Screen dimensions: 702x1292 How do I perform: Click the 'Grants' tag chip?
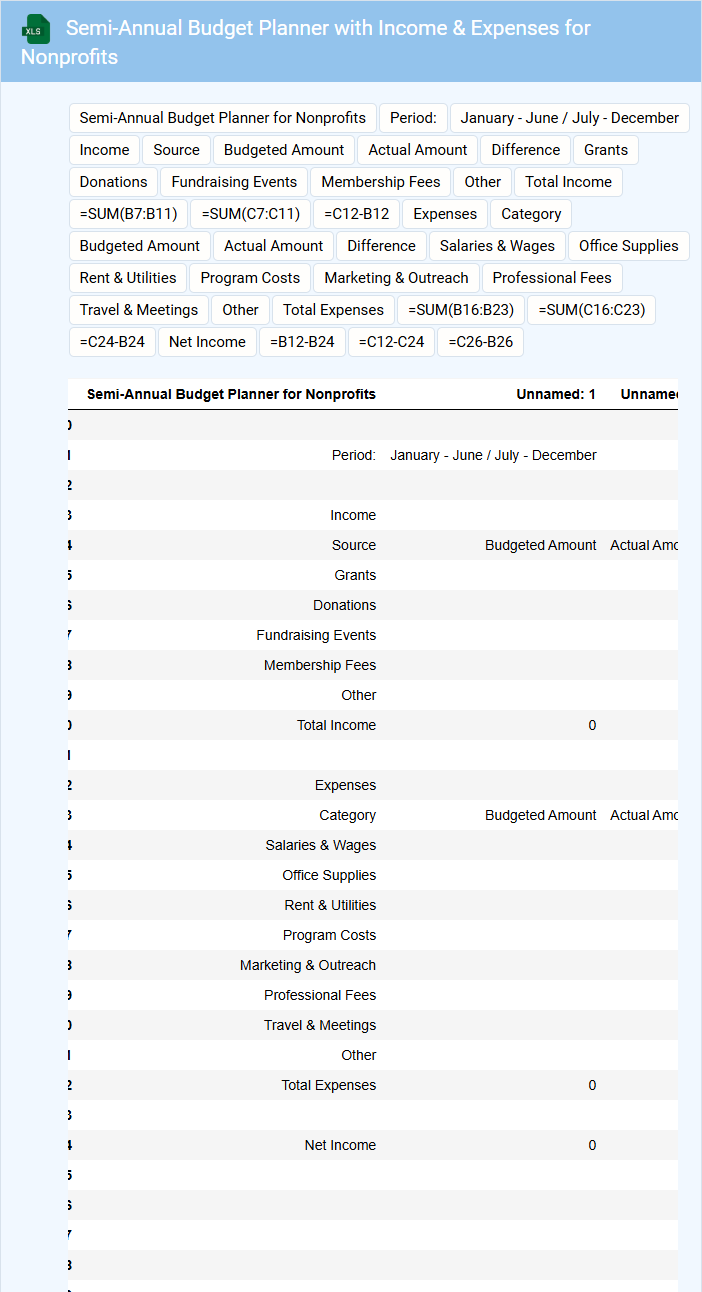pos(606,150)
